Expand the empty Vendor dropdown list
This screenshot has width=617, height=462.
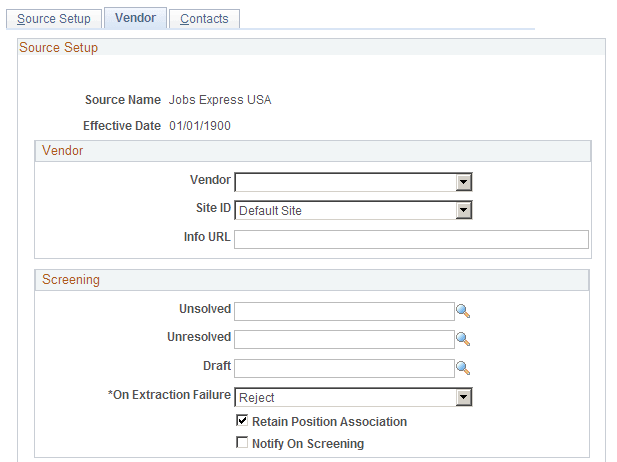point(463,182)
